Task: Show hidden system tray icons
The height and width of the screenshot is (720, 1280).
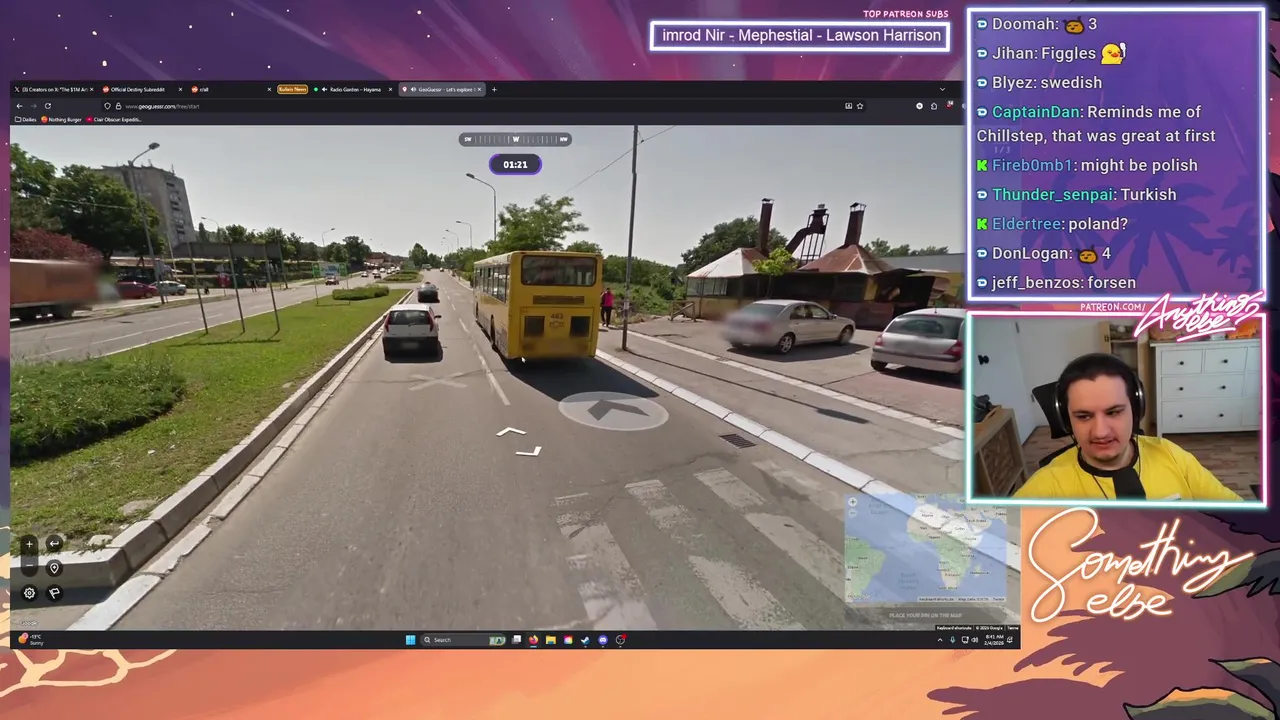Action: click(x=940, y=640)
